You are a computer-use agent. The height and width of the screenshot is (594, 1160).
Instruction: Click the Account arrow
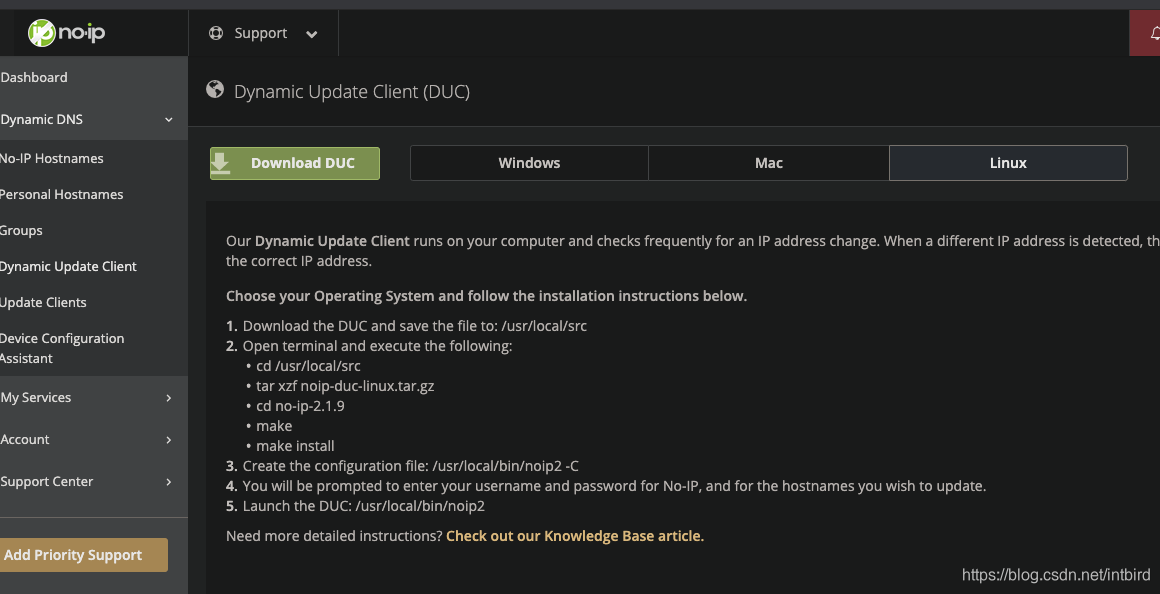click(x=169, y=440)
